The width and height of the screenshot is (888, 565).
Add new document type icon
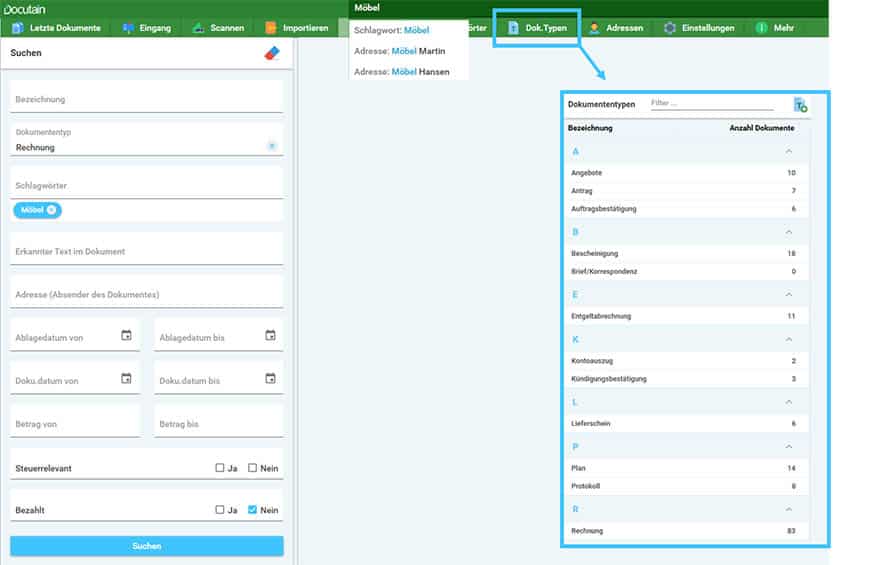coord(800,105)
